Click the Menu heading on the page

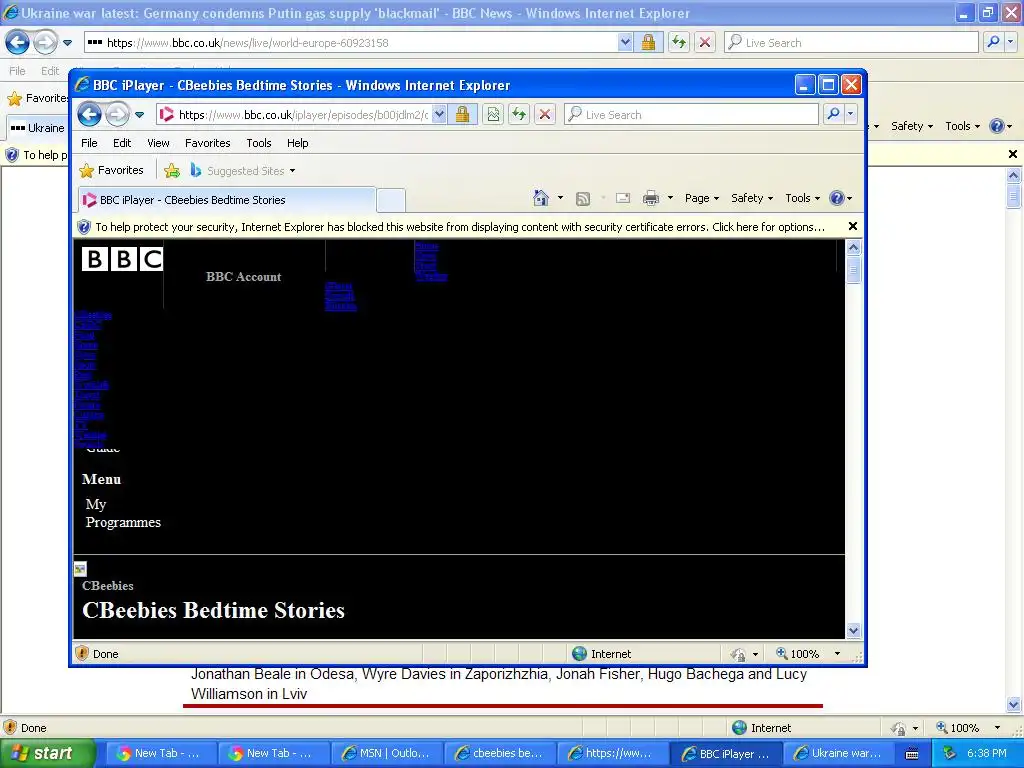click(101, 479)
